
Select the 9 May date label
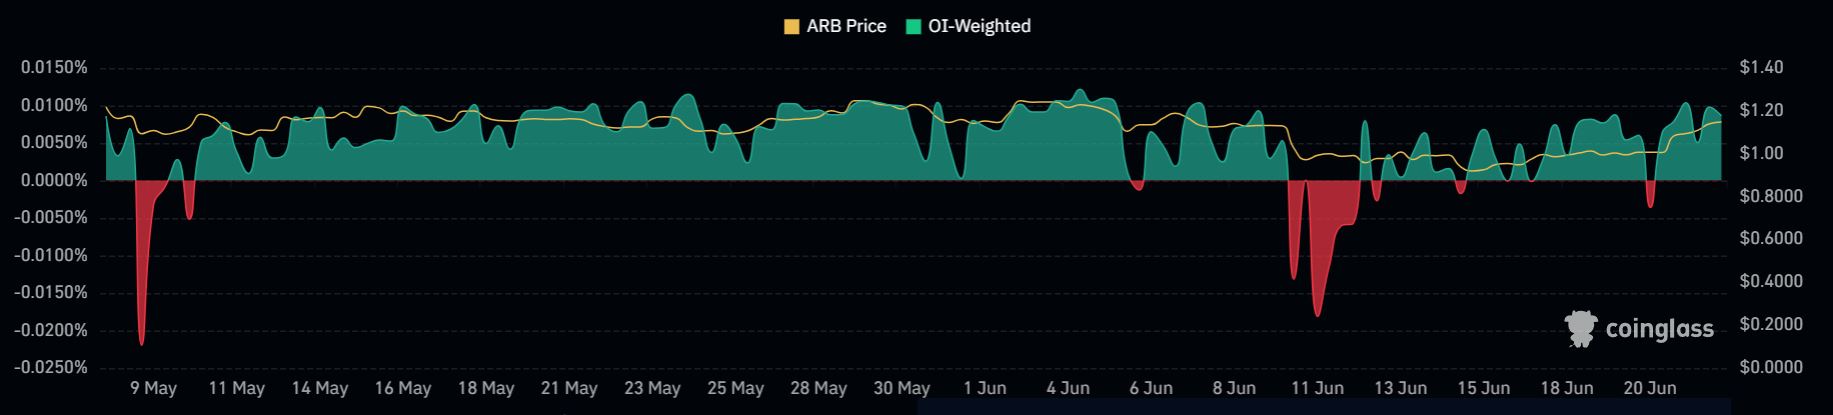153,388
